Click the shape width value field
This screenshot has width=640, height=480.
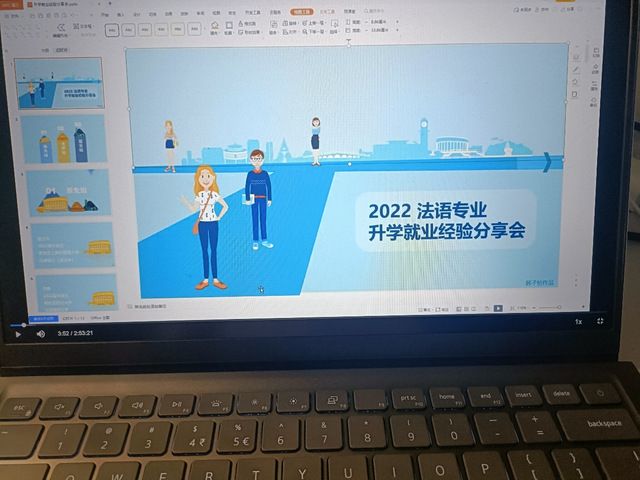point(378,30)
